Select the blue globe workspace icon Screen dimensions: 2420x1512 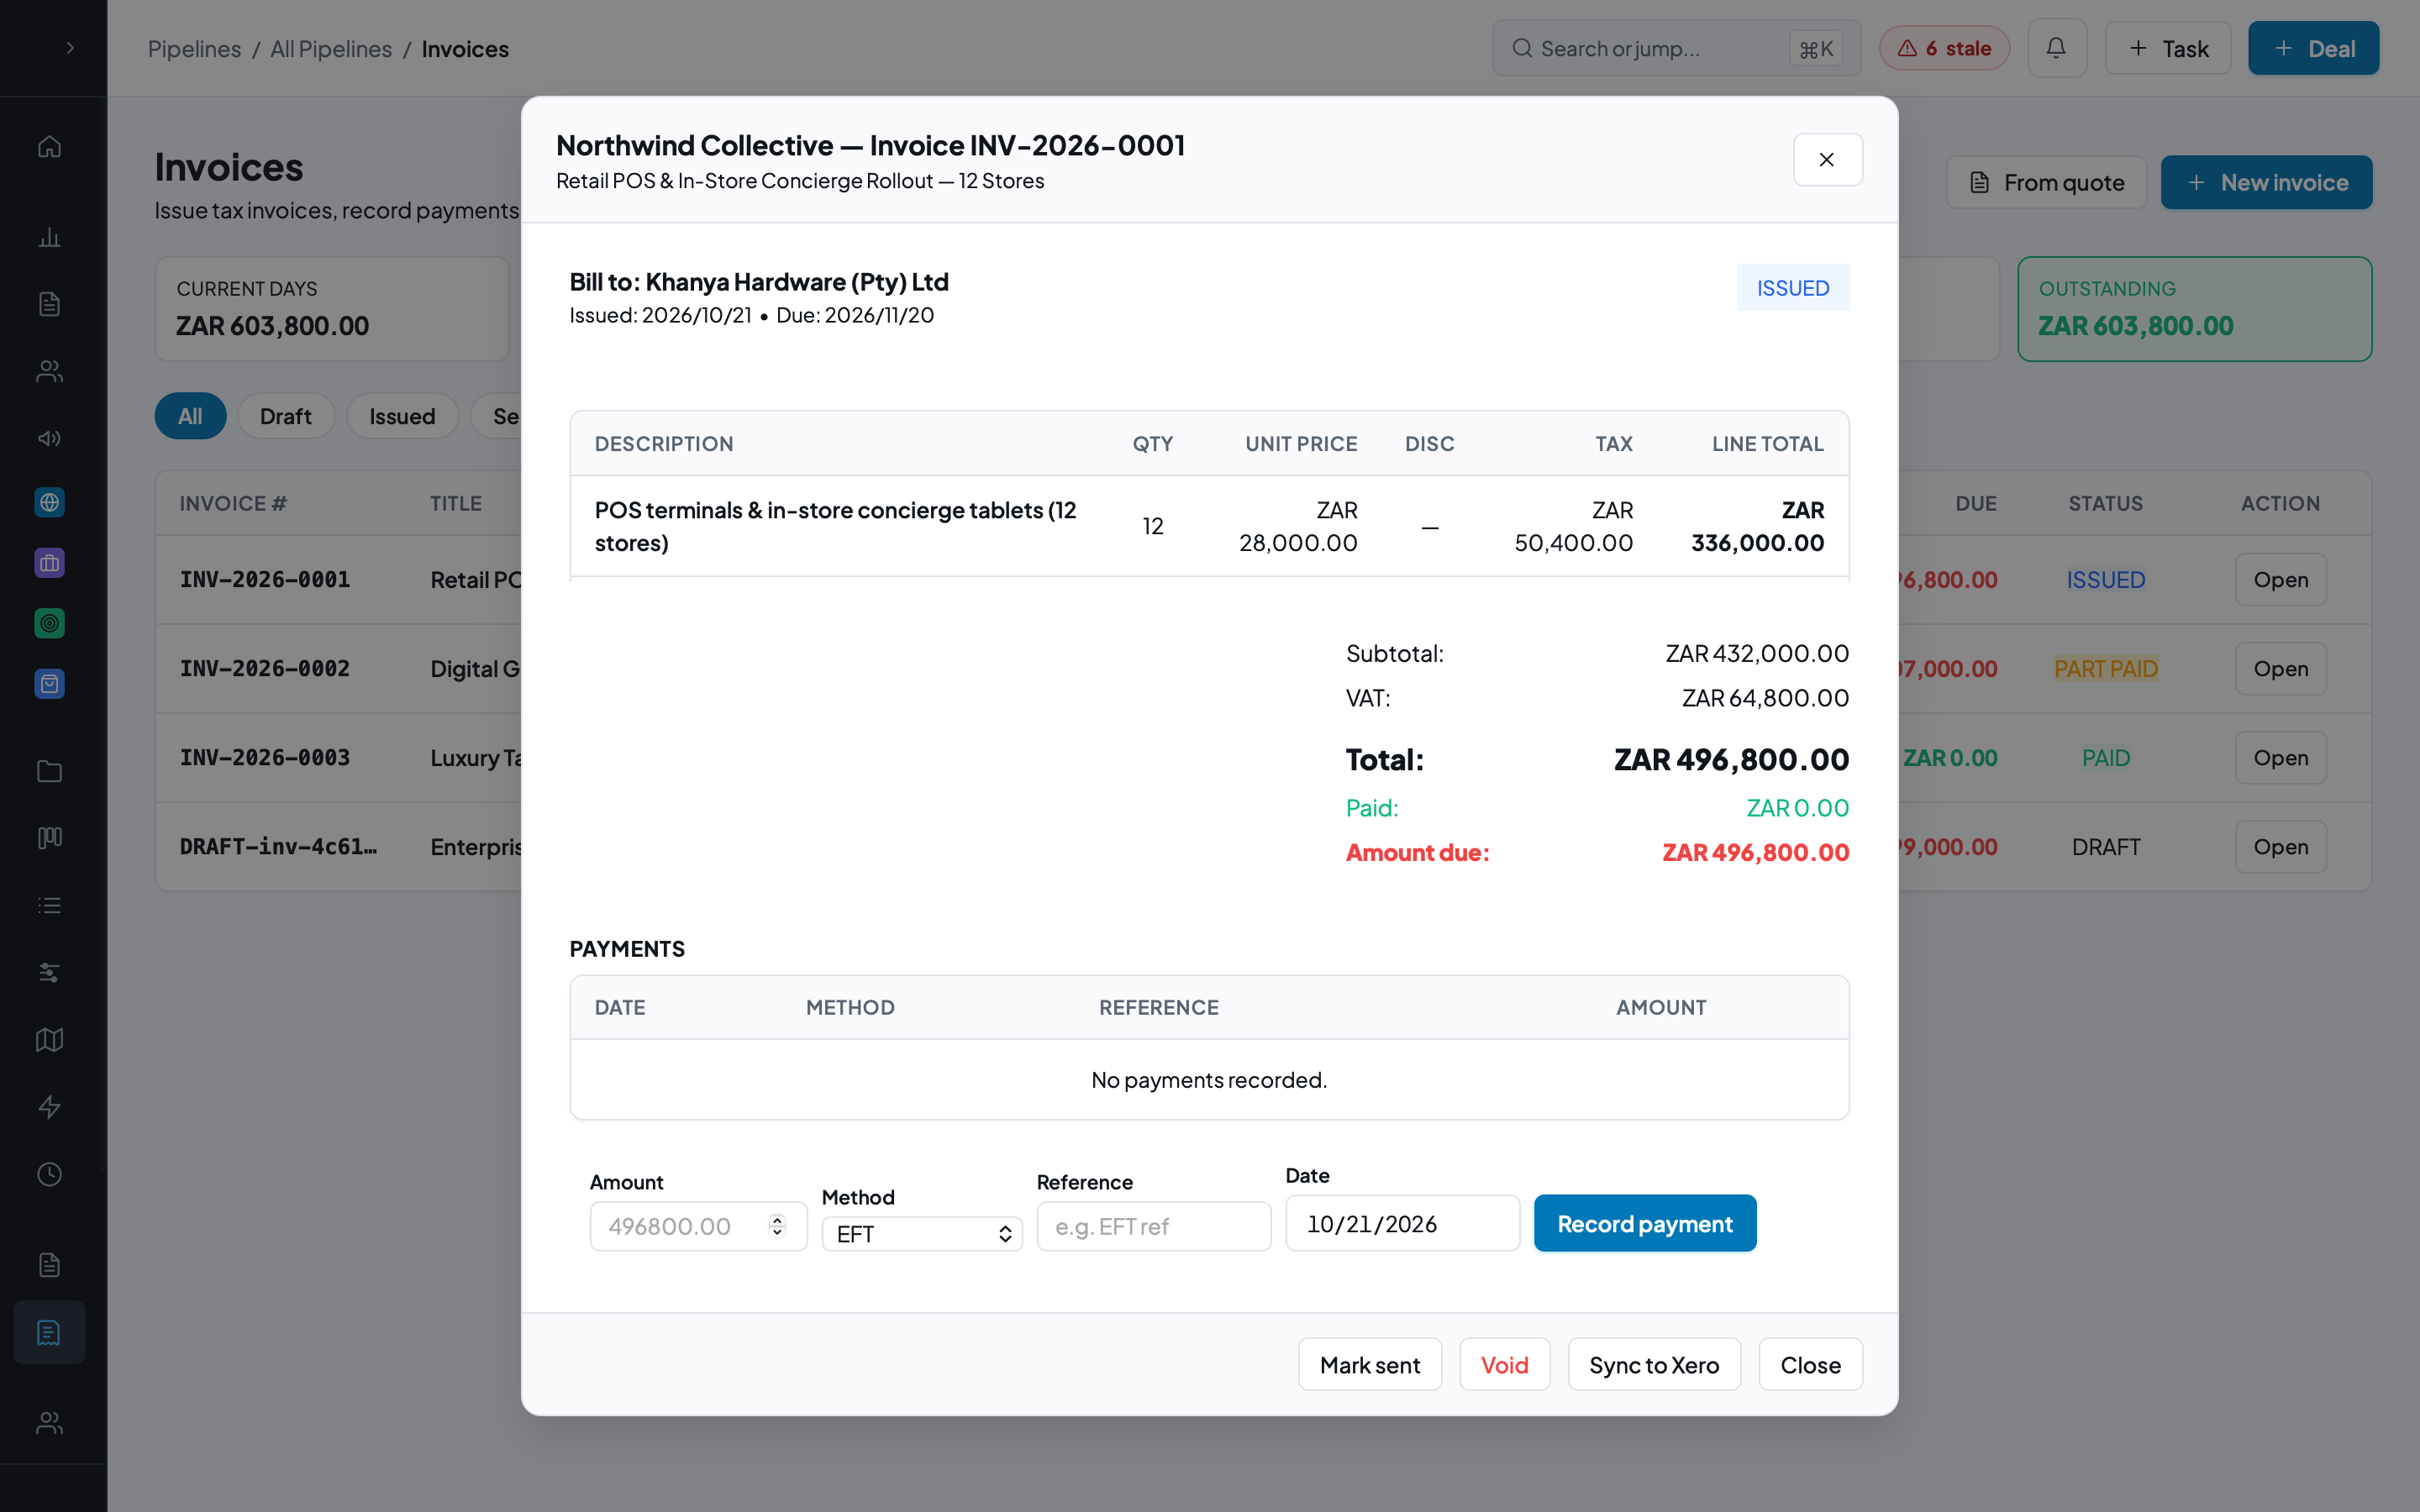(49, 502)
